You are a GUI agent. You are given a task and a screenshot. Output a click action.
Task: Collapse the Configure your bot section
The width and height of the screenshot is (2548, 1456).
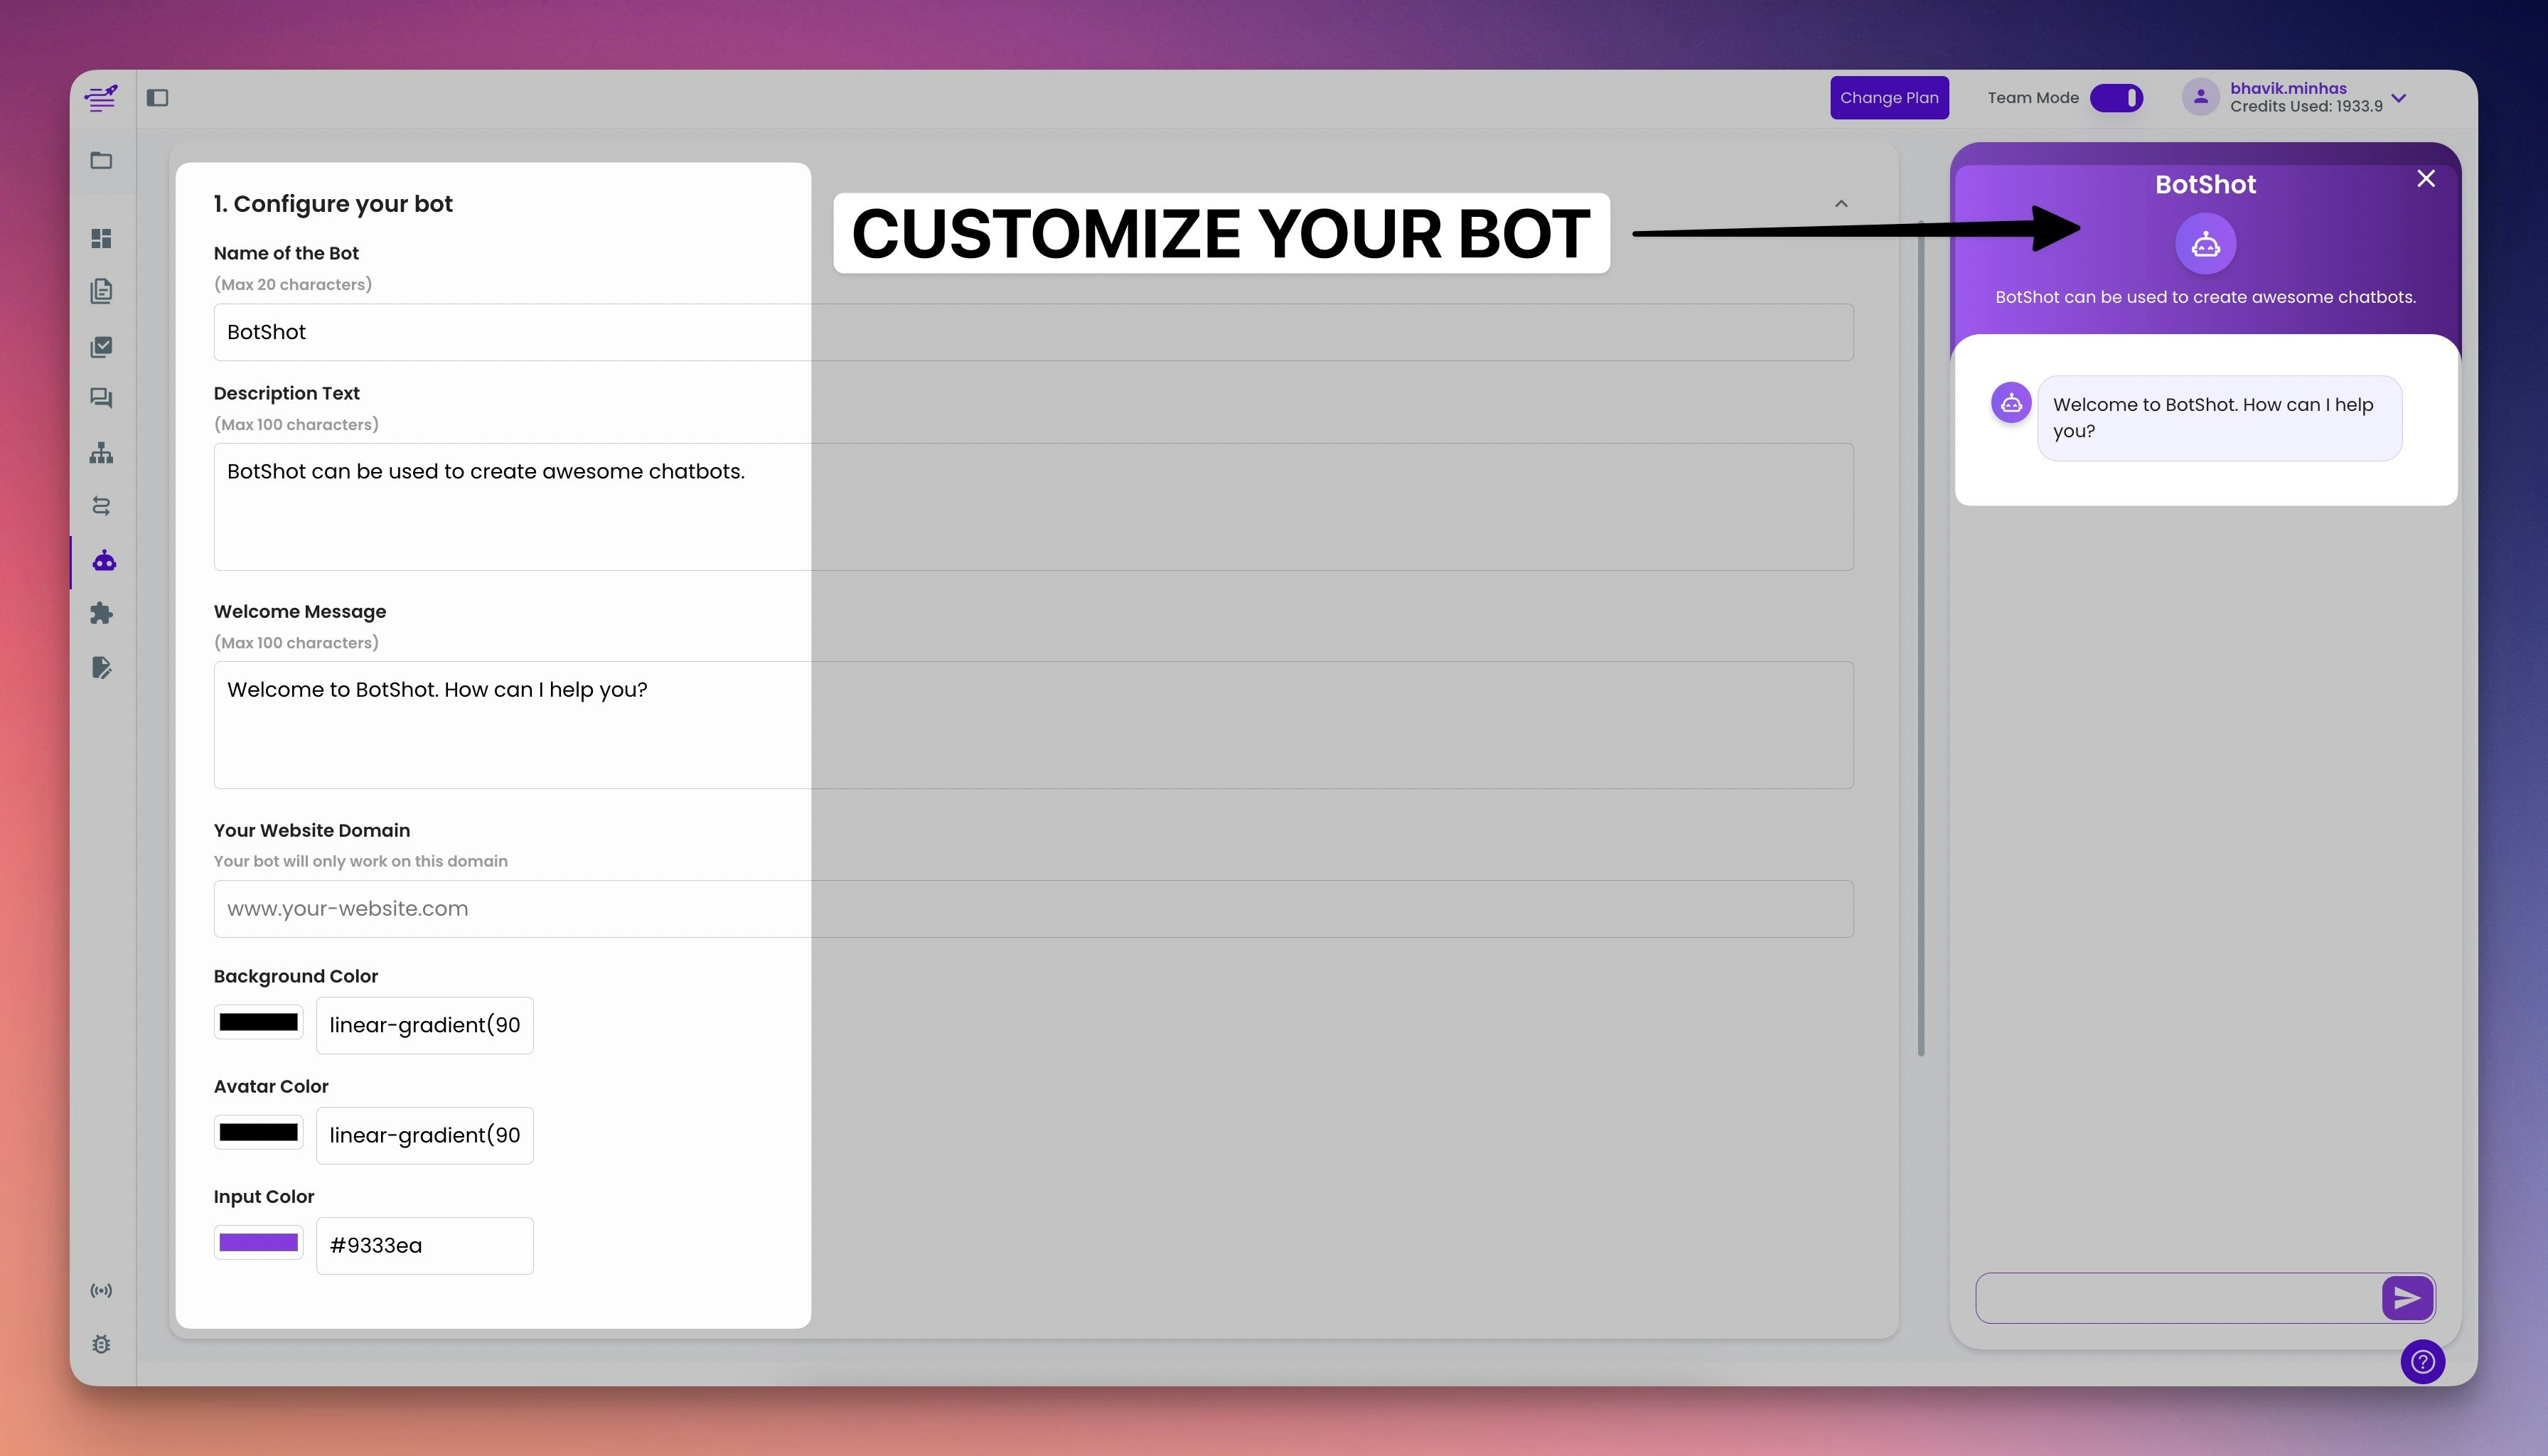tap(1841, 204)
